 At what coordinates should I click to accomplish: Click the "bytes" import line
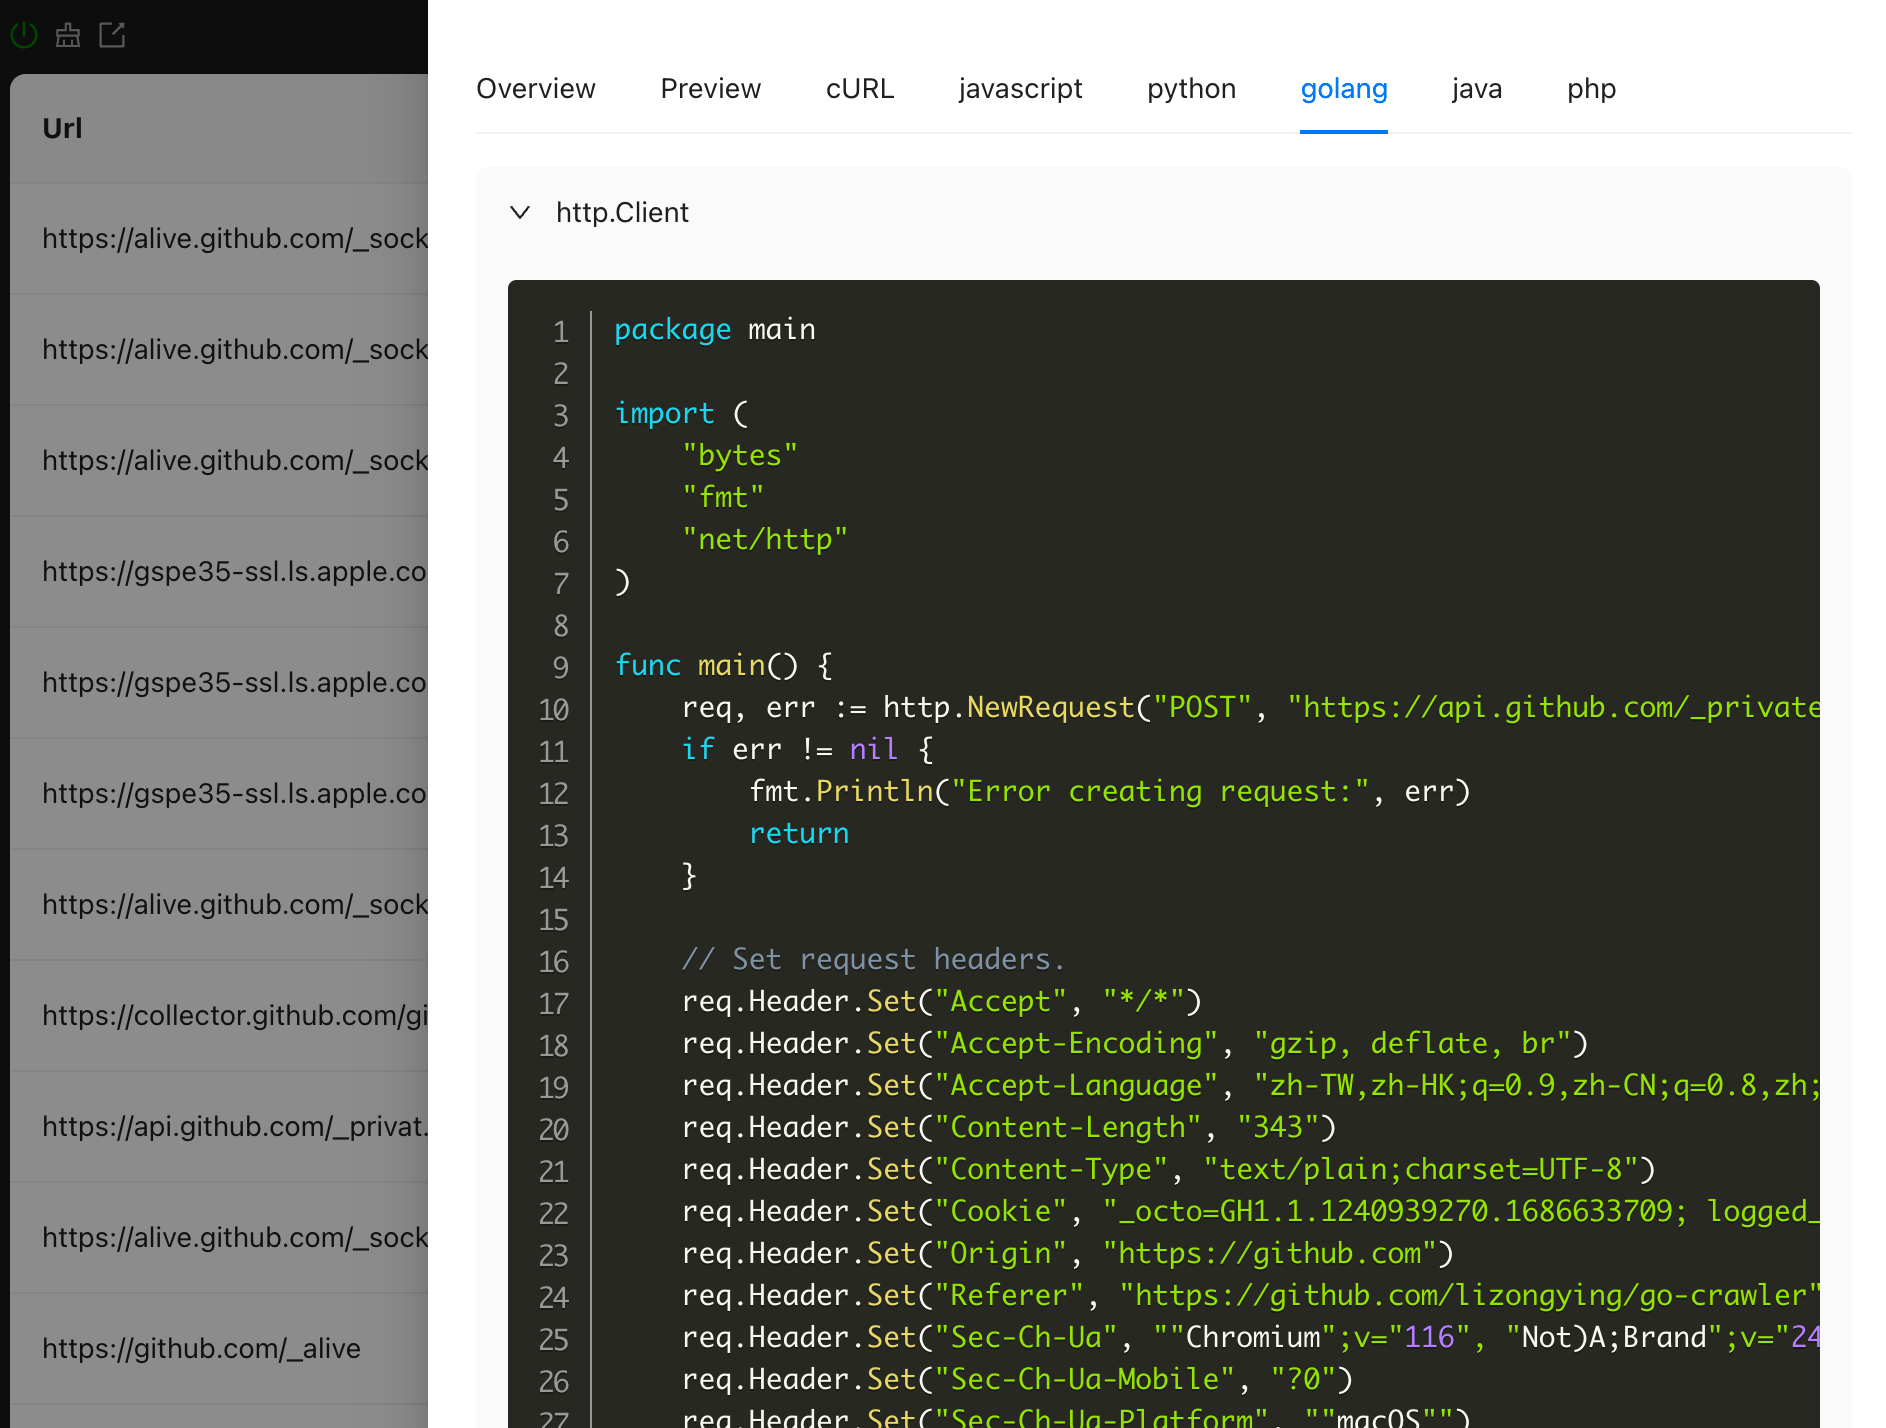740,456
